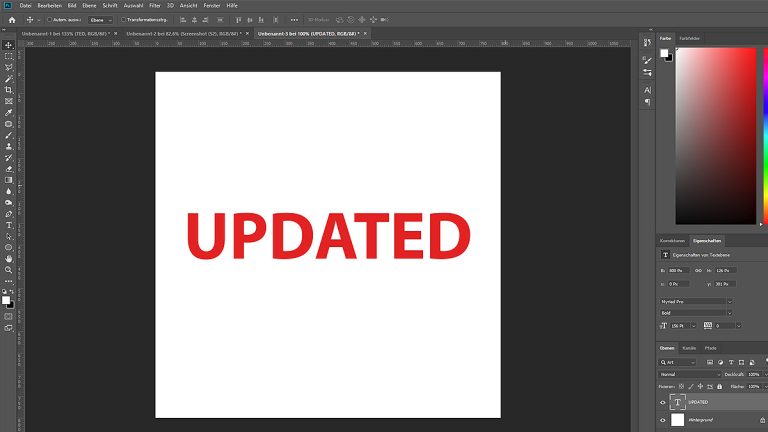Click the align left edges icon
Image resolution: width=768 pixels, height=432 pixels.
point(183,20)
